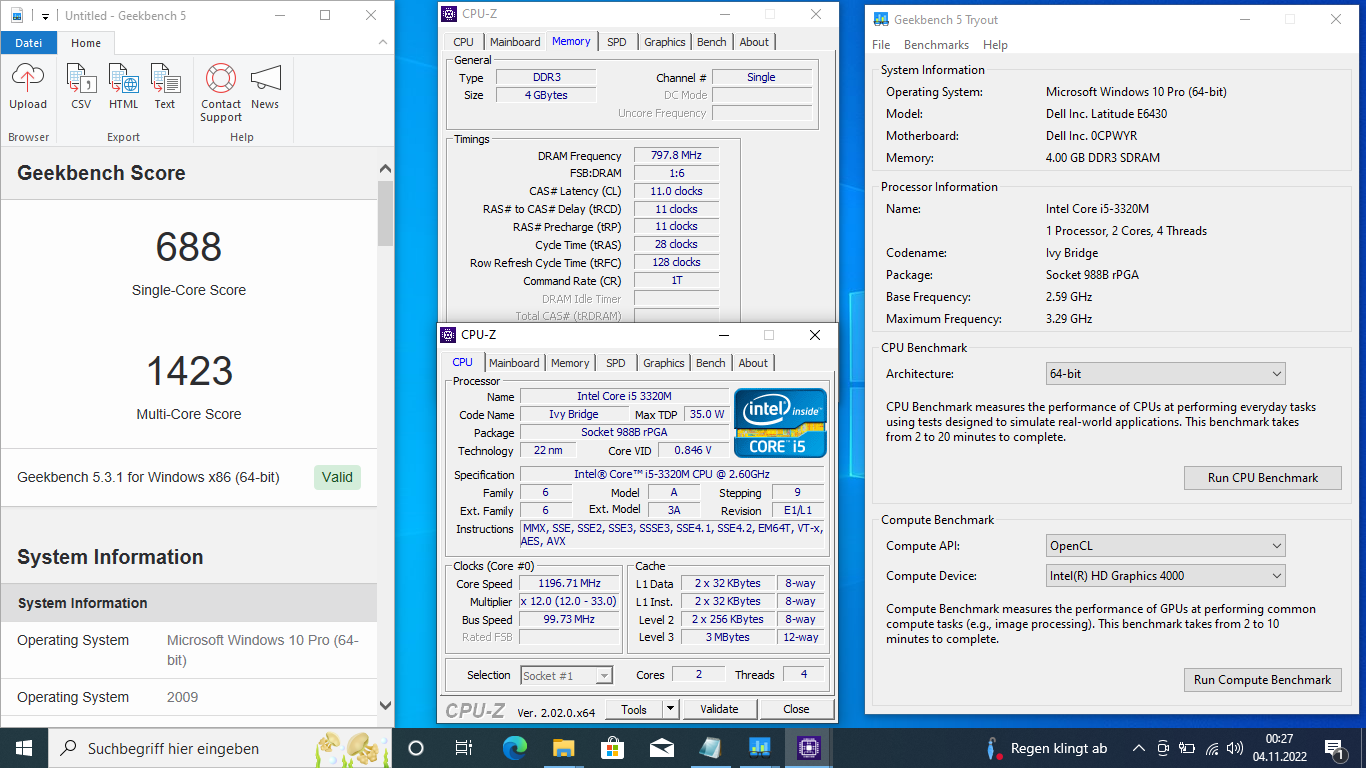Export results as CSV

pos(81,86)
